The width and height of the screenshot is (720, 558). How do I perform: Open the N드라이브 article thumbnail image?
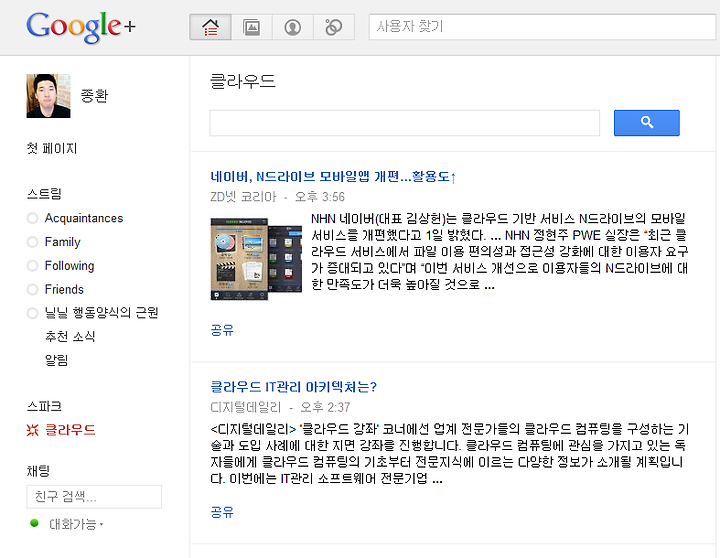256,259
